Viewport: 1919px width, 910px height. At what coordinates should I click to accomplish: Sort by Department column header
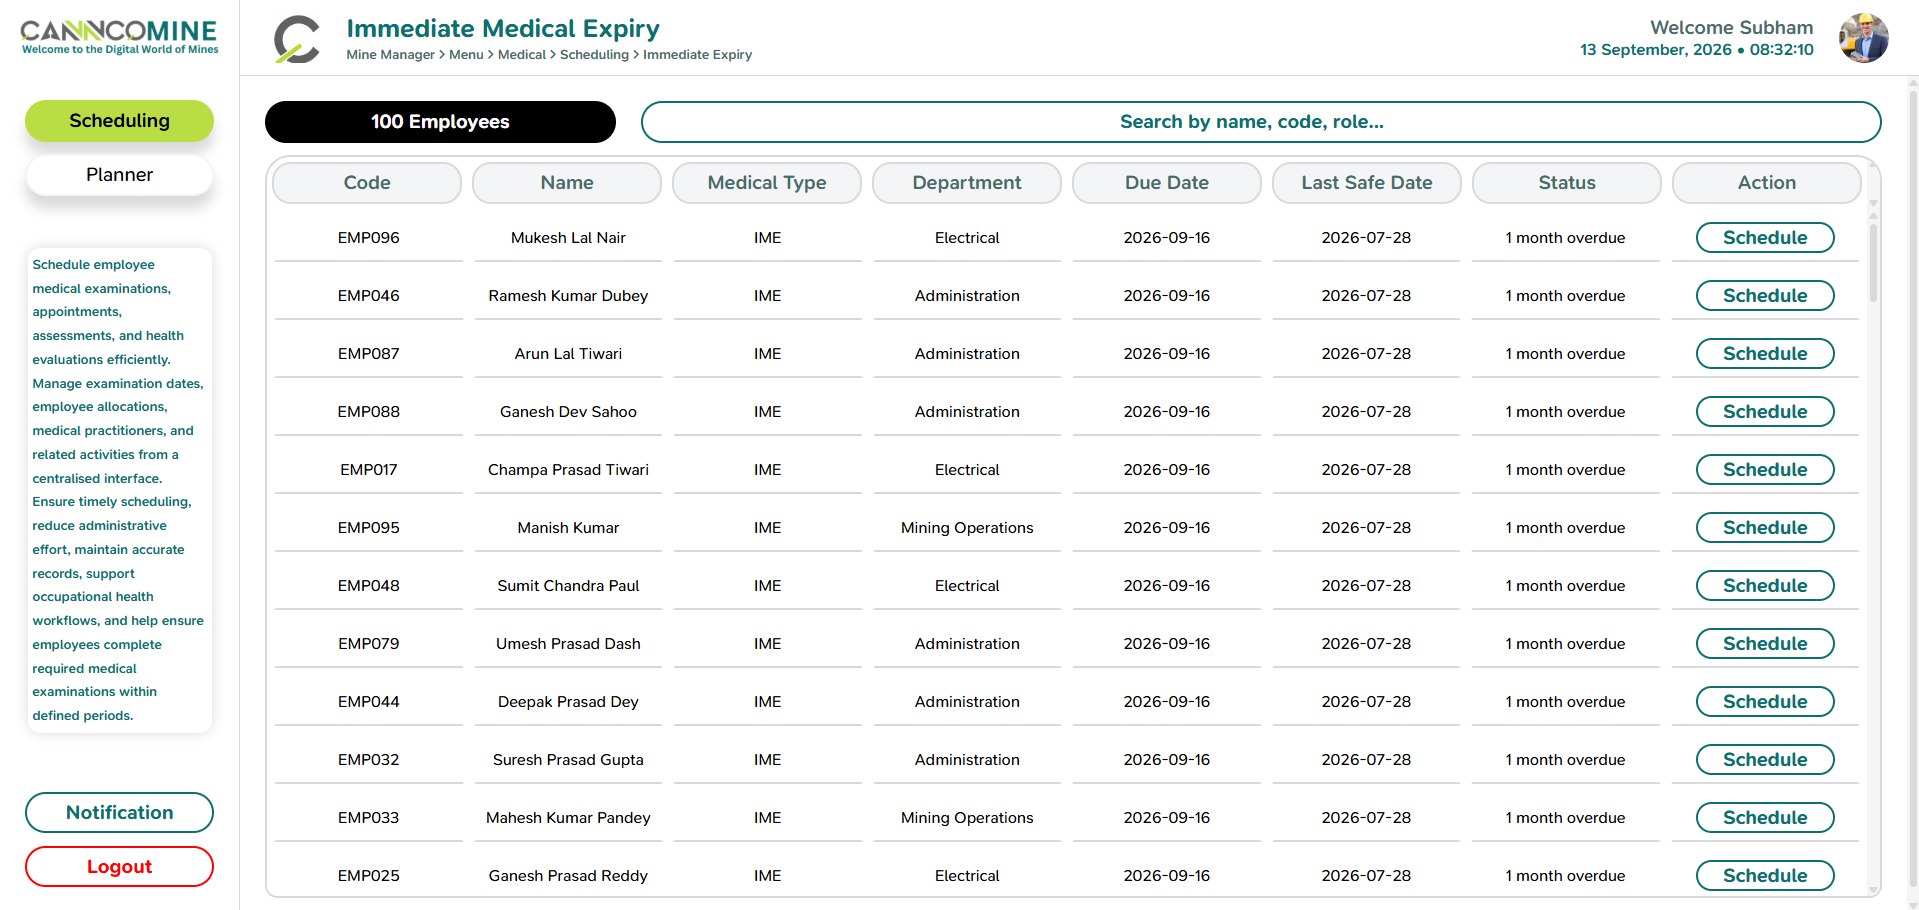tap(967, 183)
